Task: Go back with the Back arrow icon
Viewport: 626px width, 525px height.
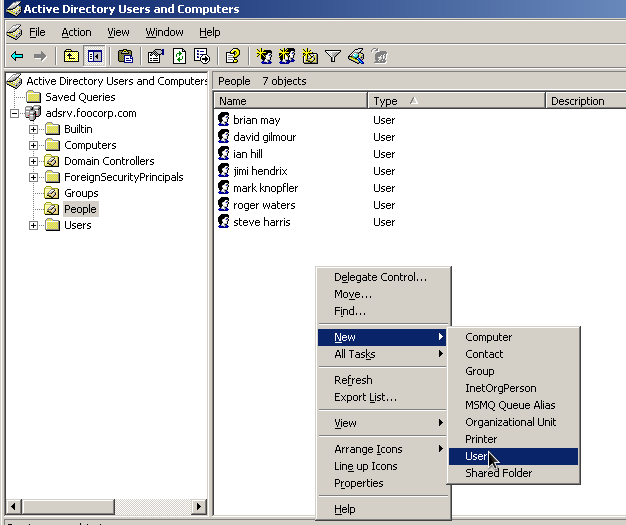Action: [x=17, y=56]
